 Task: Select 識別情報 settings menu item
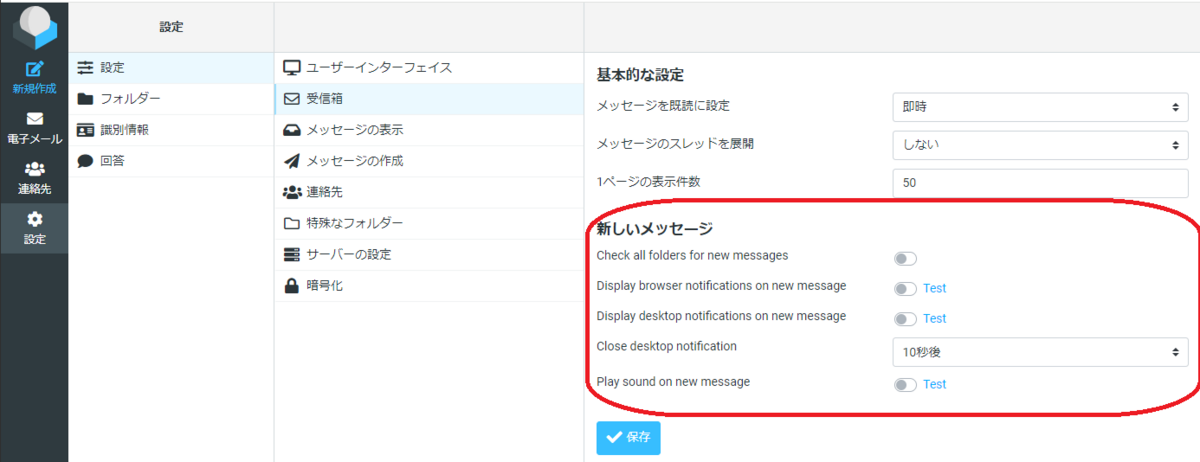tap(171, 130)
